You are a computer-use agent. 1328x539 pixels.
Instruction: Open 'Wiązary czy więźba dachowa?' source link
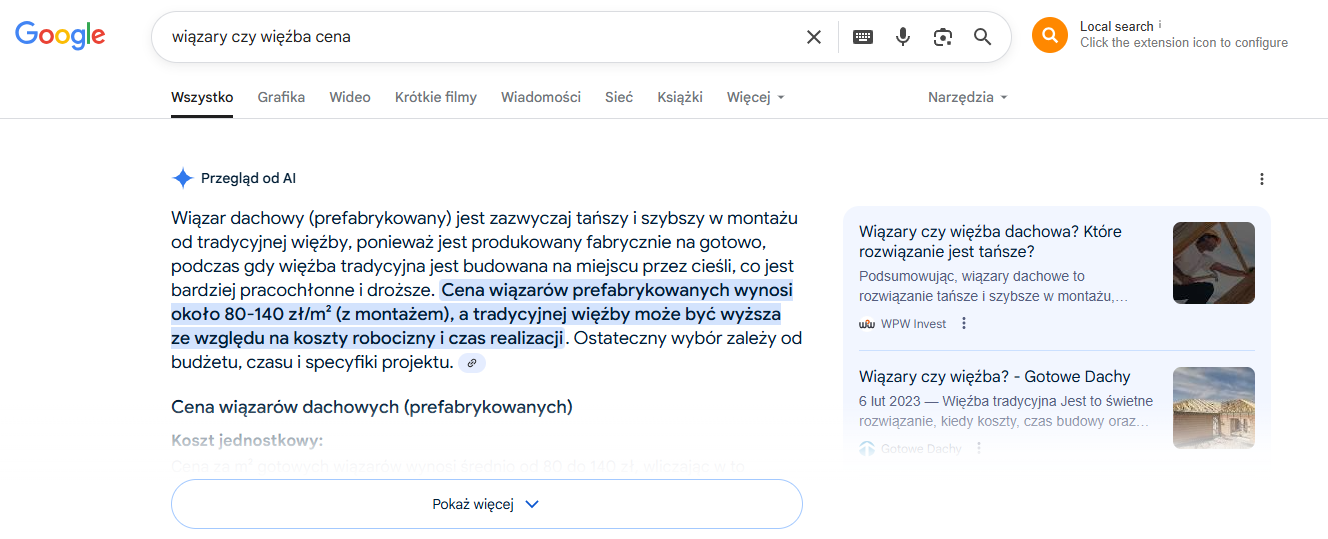click(990, 241)
